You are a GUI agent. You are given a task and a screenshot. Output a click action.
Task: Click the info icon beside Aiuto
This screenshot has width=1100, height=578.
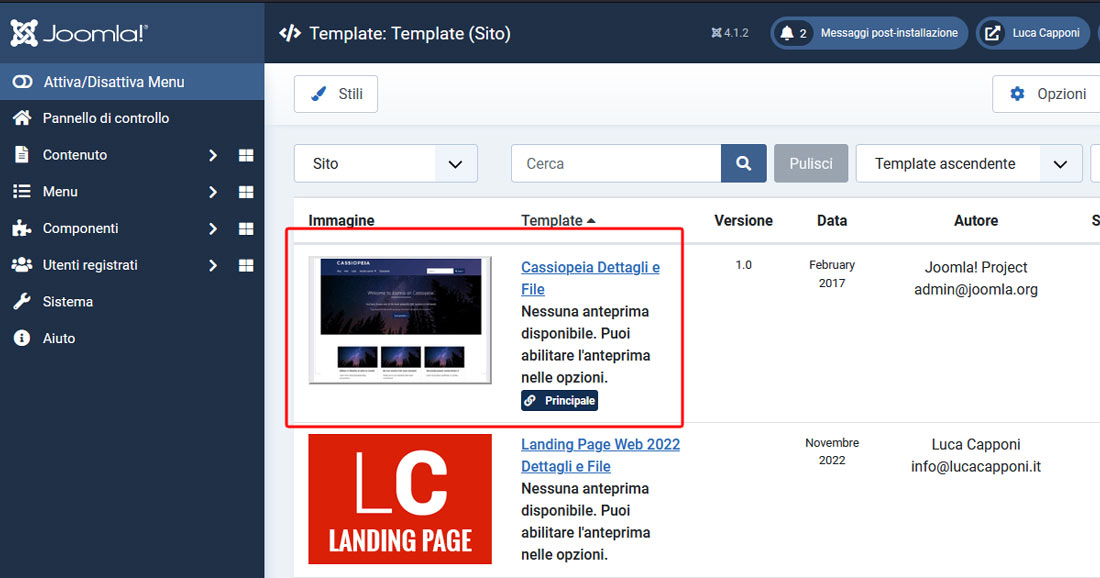tap(22, 338)
